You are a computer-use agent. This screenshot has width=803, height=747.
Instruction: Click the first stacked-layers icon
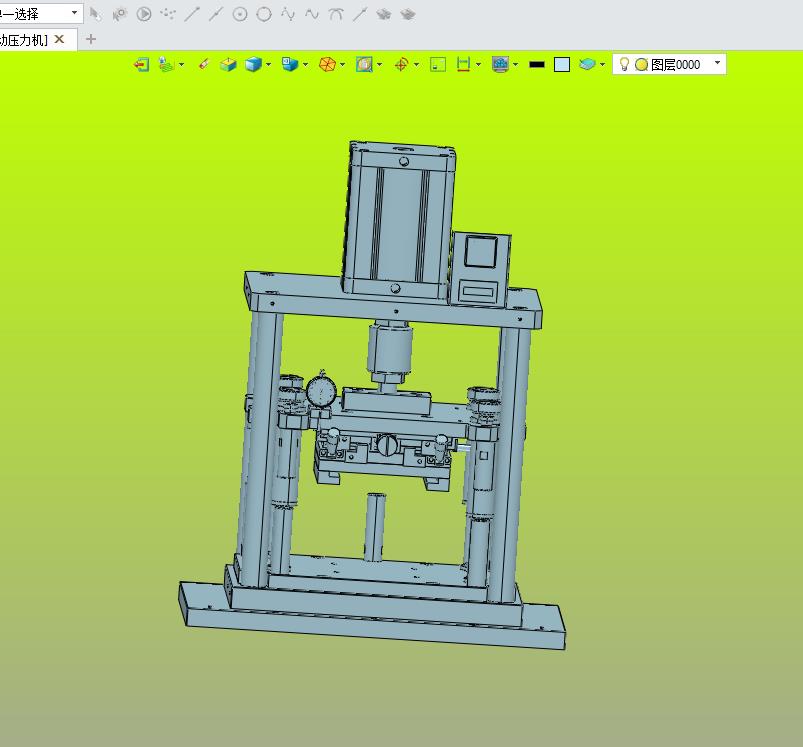click(x=384, y=14)
